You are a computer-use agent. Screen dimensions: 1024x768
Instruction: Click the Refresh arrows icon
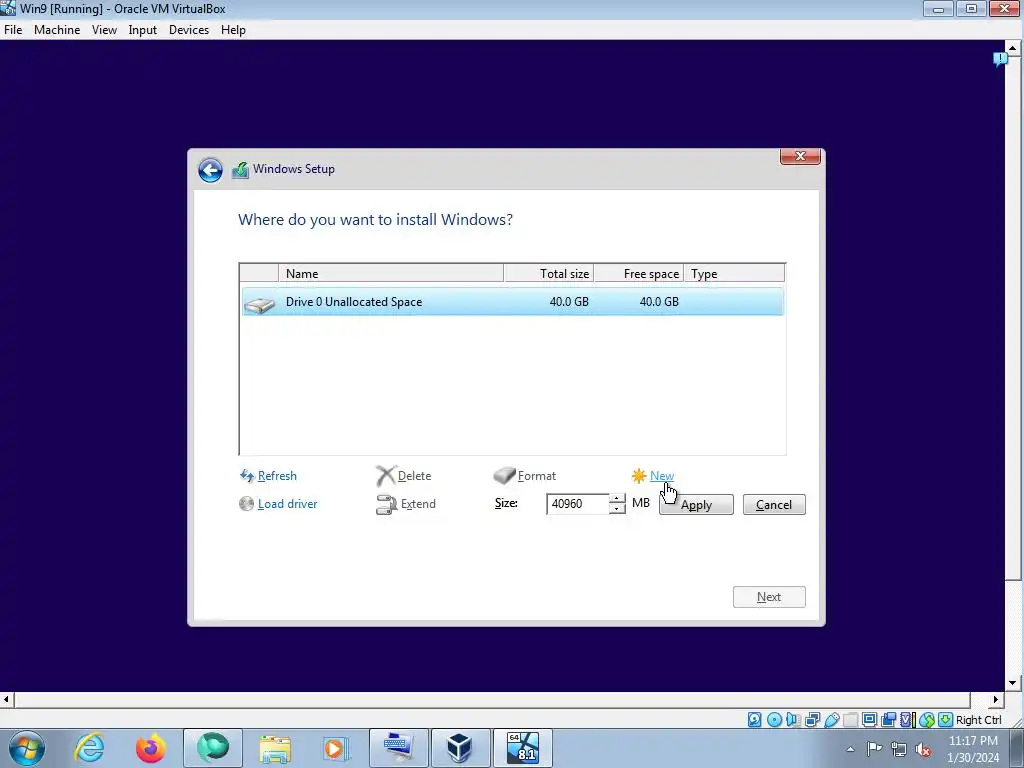pyautogui.click(x=247, y=475)
